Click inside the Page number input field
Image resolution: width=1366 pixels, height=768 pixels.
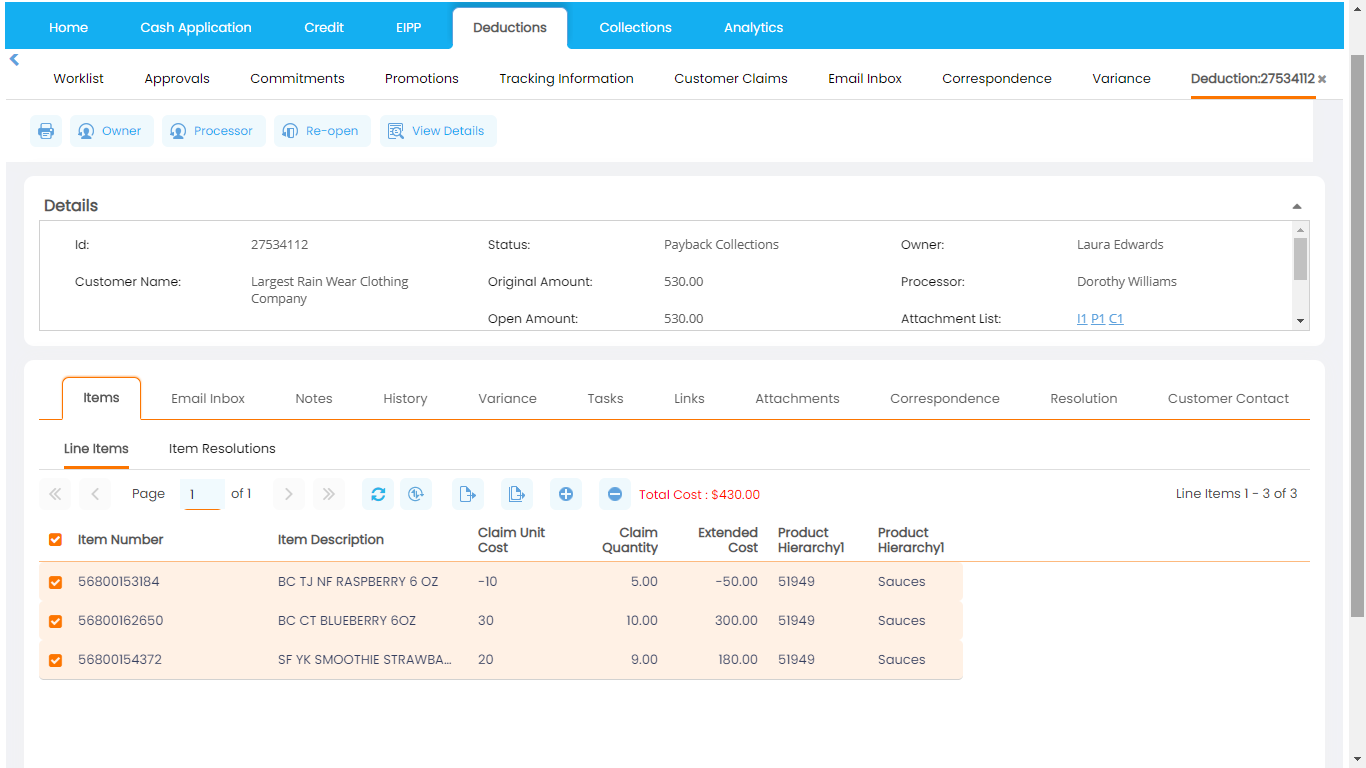[x=201, y=493]
